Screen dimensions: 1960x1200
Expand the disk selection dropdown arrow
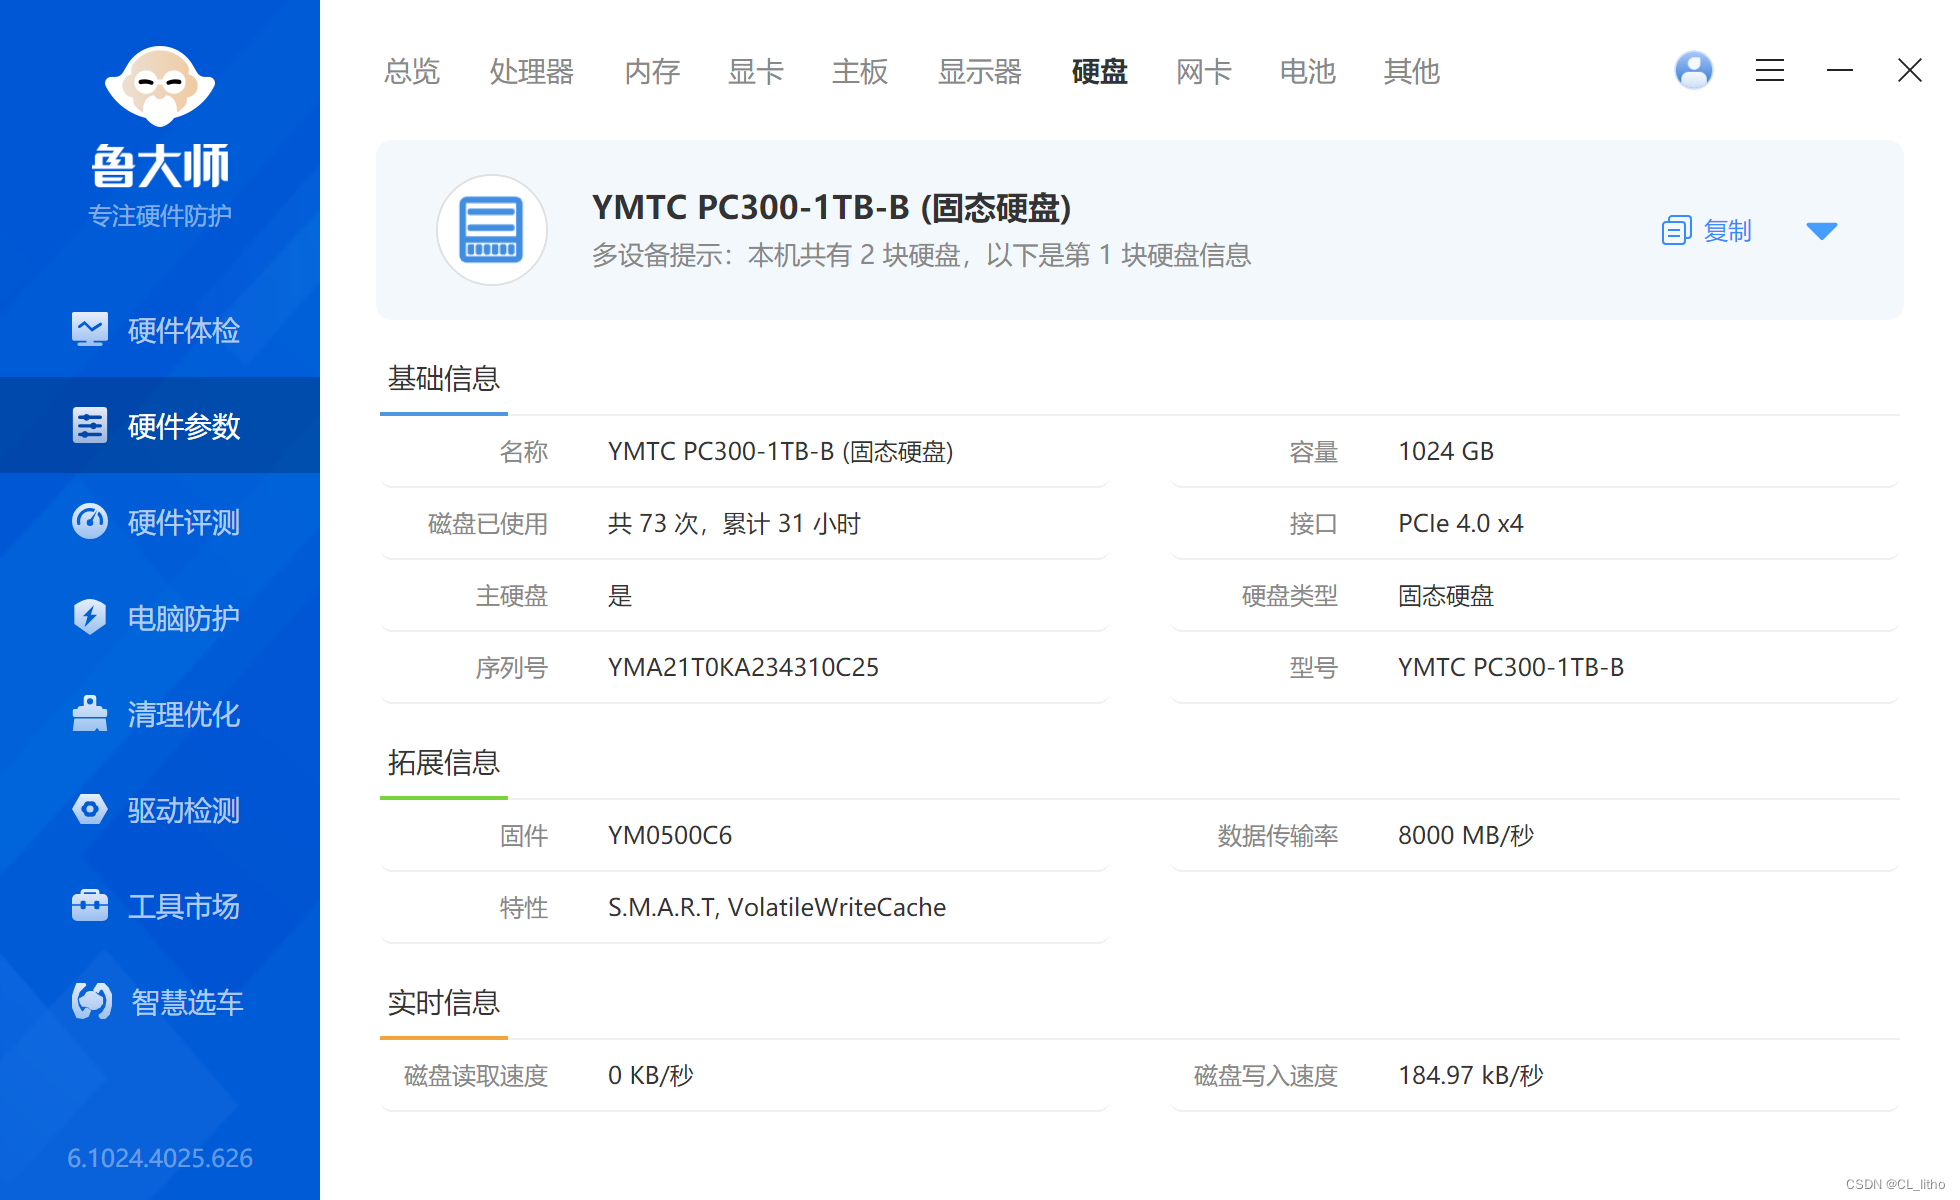[x=1821, y=231]
